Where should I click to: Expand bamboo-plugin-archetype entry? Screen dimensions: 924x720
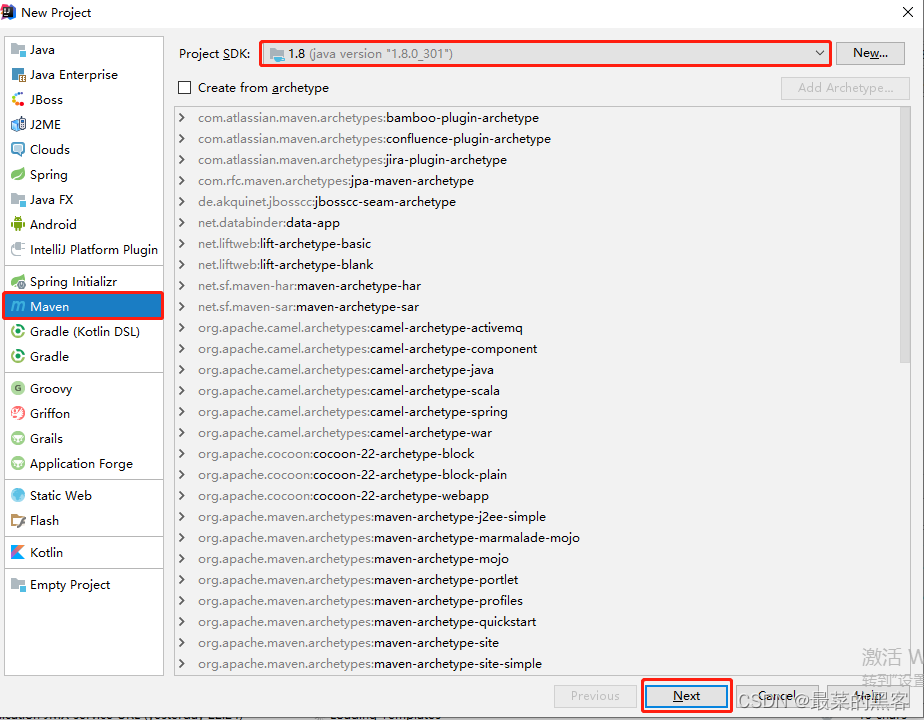182,118
